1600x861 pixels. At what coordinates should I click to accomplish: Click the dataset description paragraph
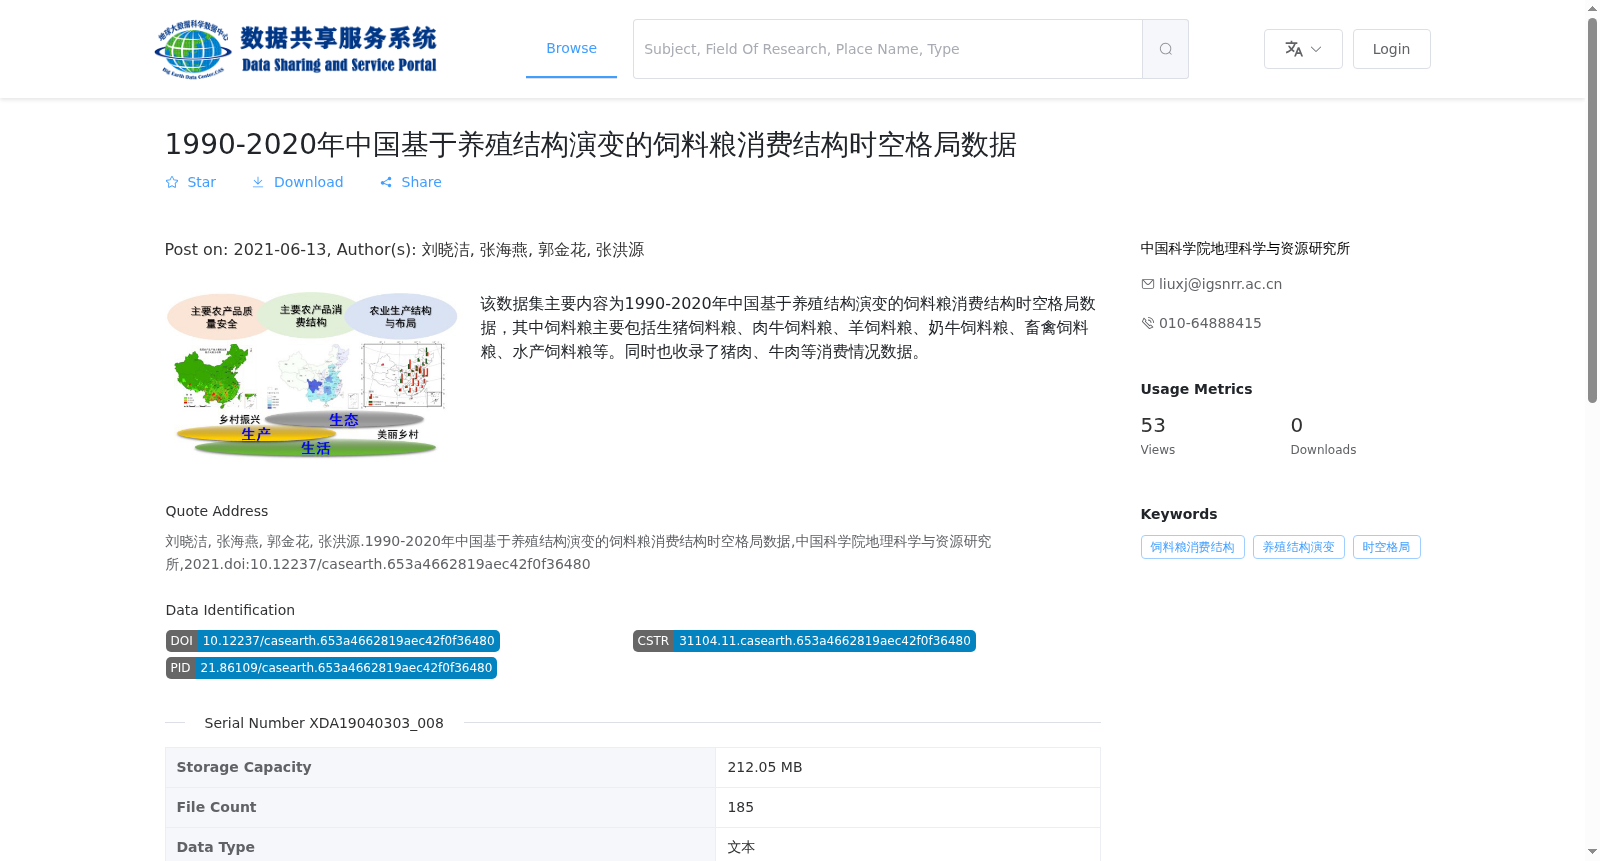click(x=788, y=327)
